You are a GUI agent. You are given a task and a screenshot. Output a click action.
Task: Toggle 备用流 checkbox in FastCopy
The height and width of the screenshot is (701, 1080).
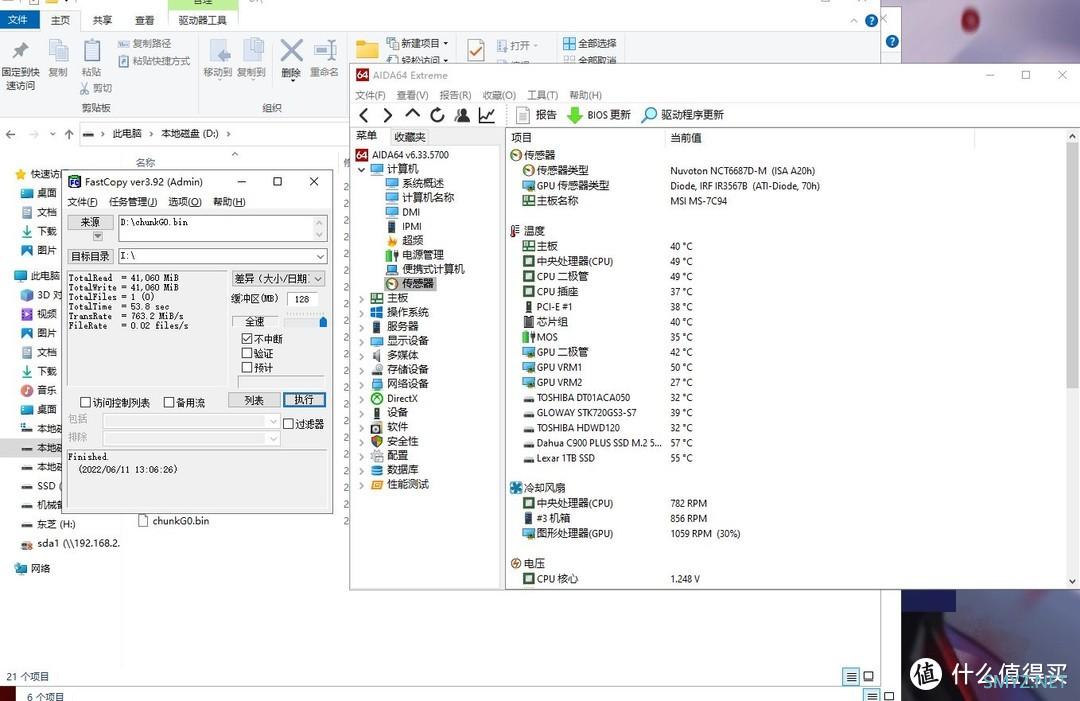tap(169, 402)
